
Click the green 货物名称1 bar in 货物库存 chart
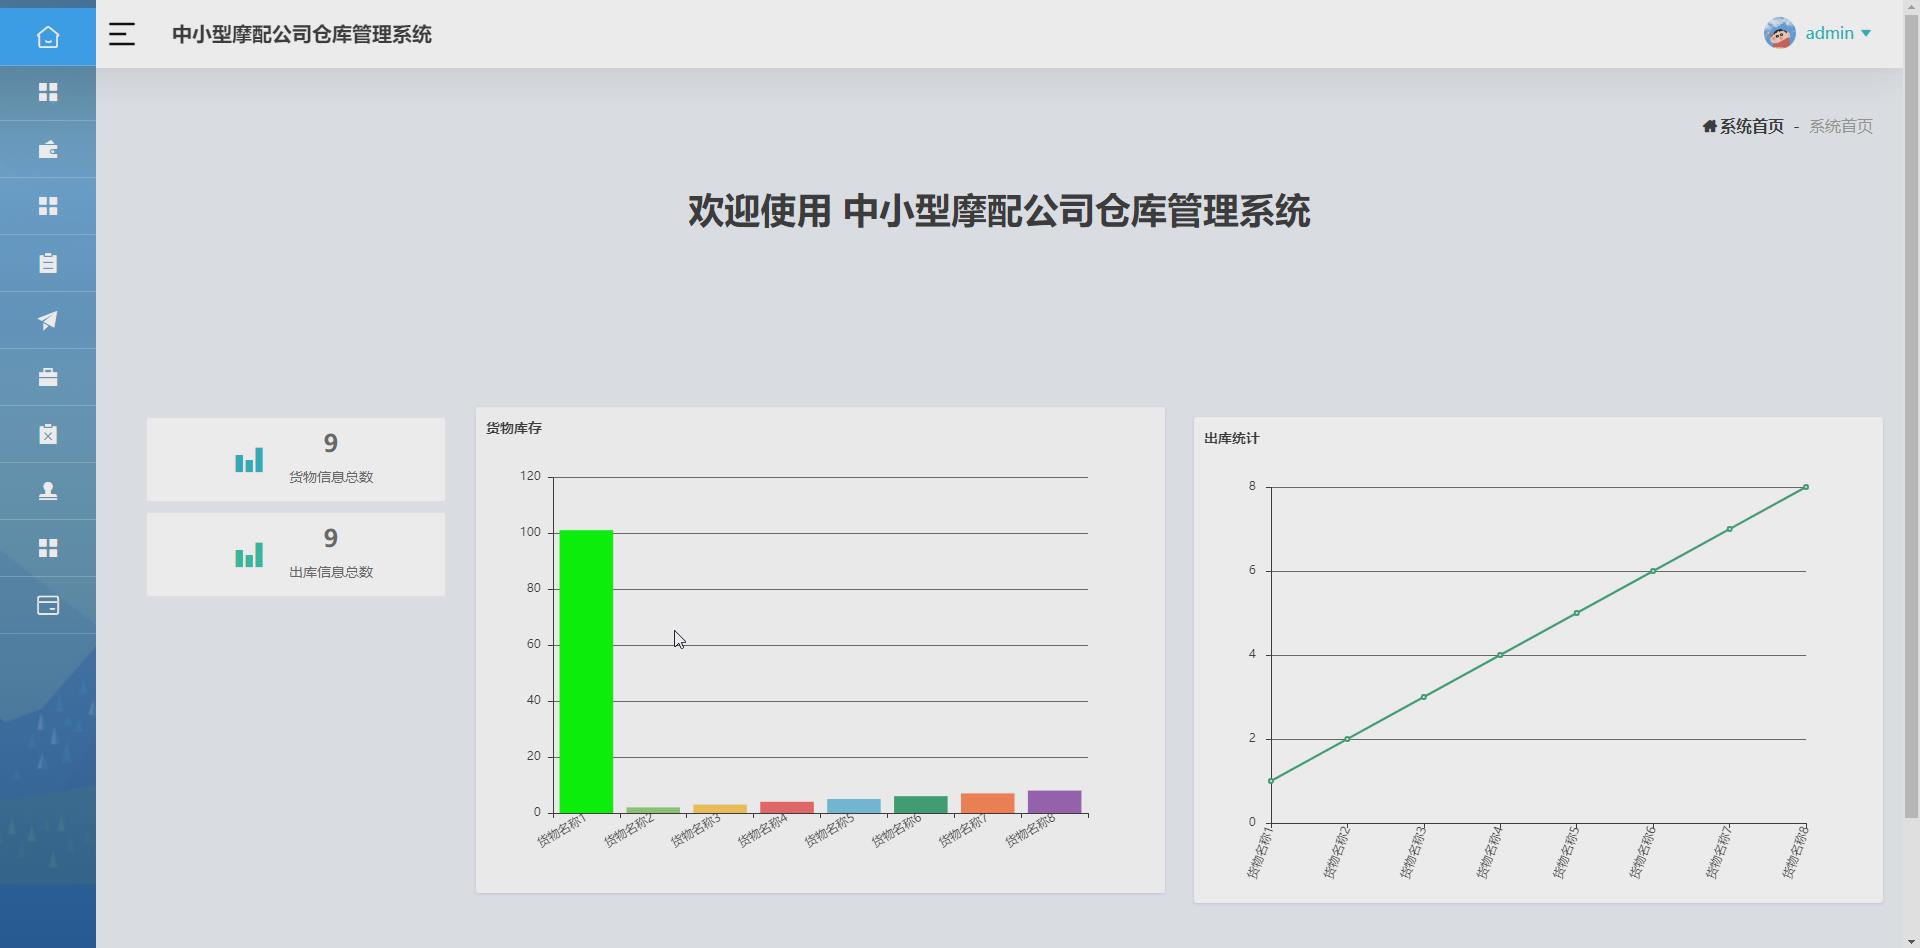click(586, 670)
